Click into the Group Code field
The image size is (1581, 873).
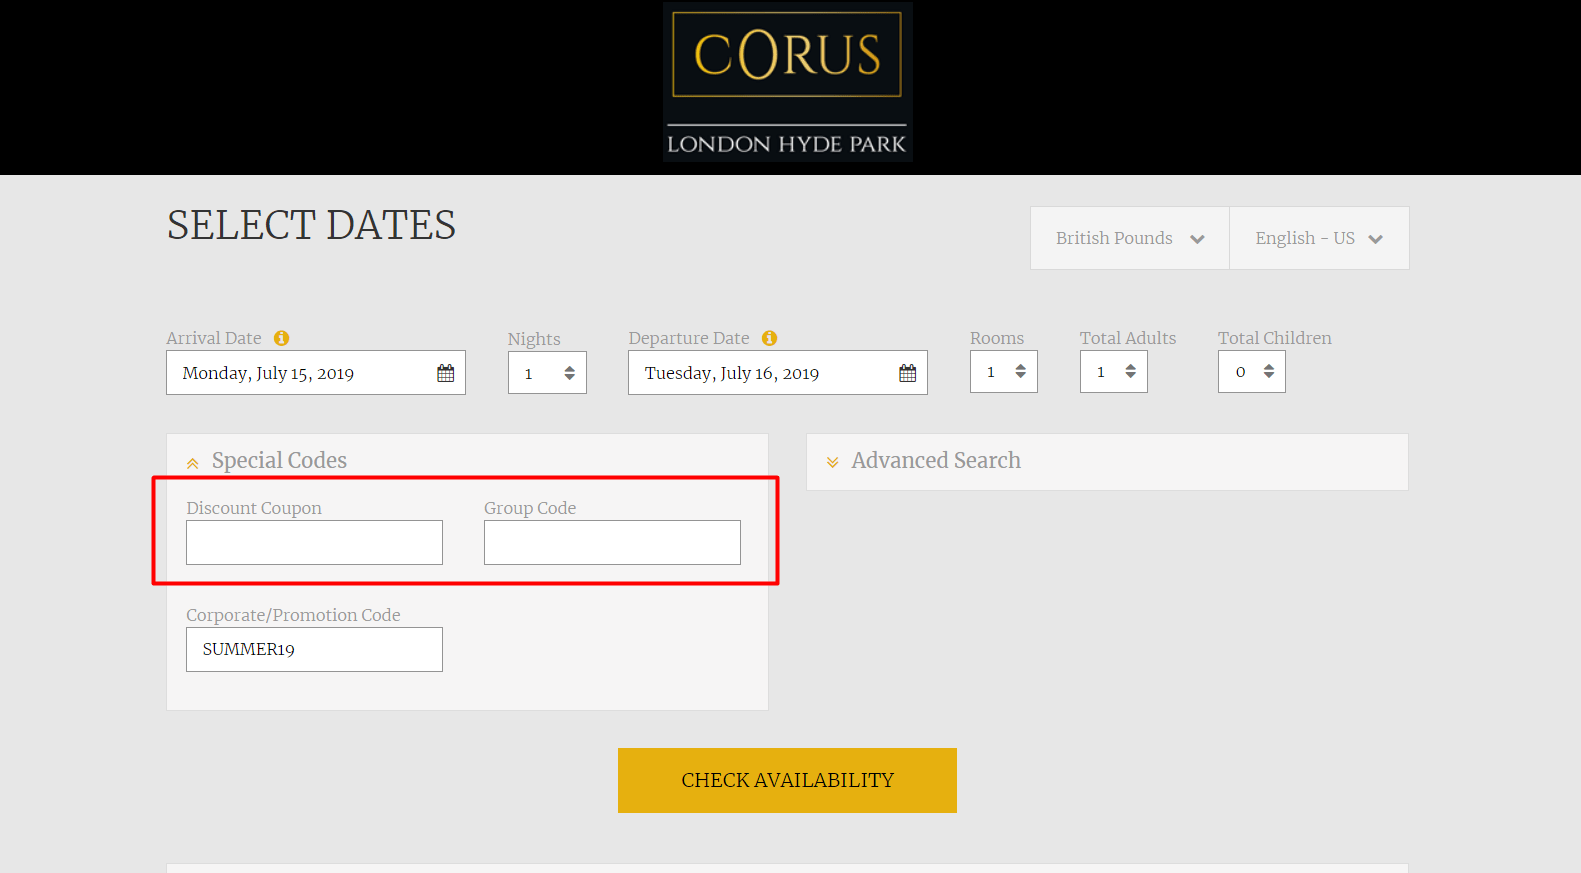[612, 542]
